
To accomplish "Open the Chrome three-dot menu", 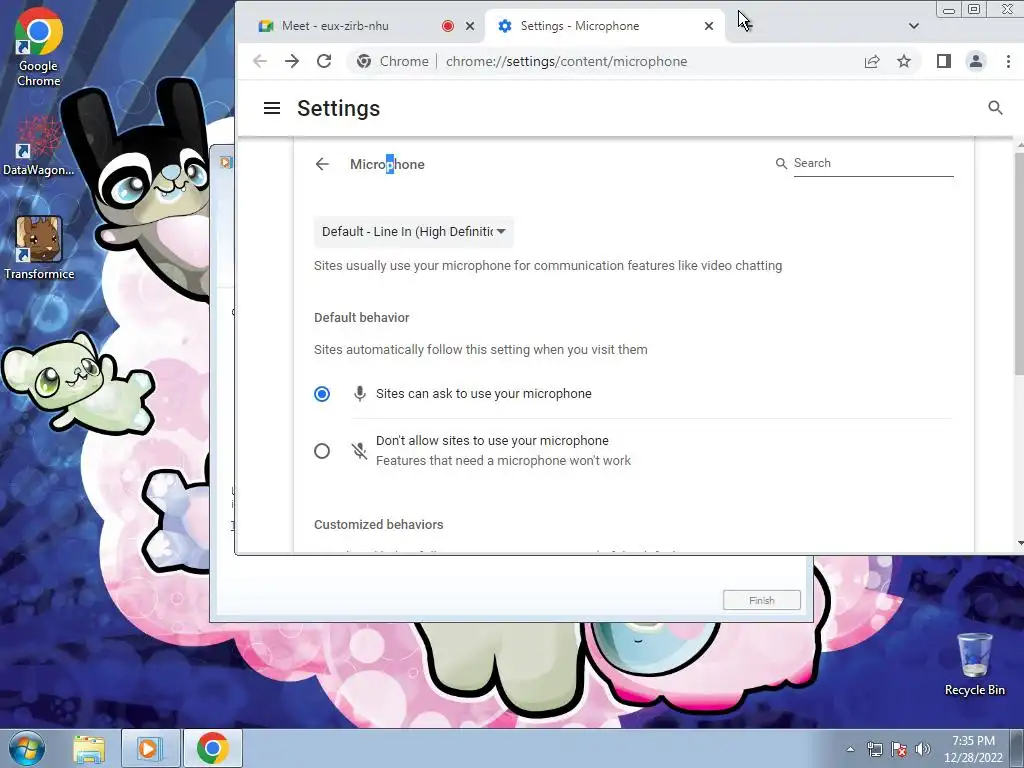I will point(1008,61).
